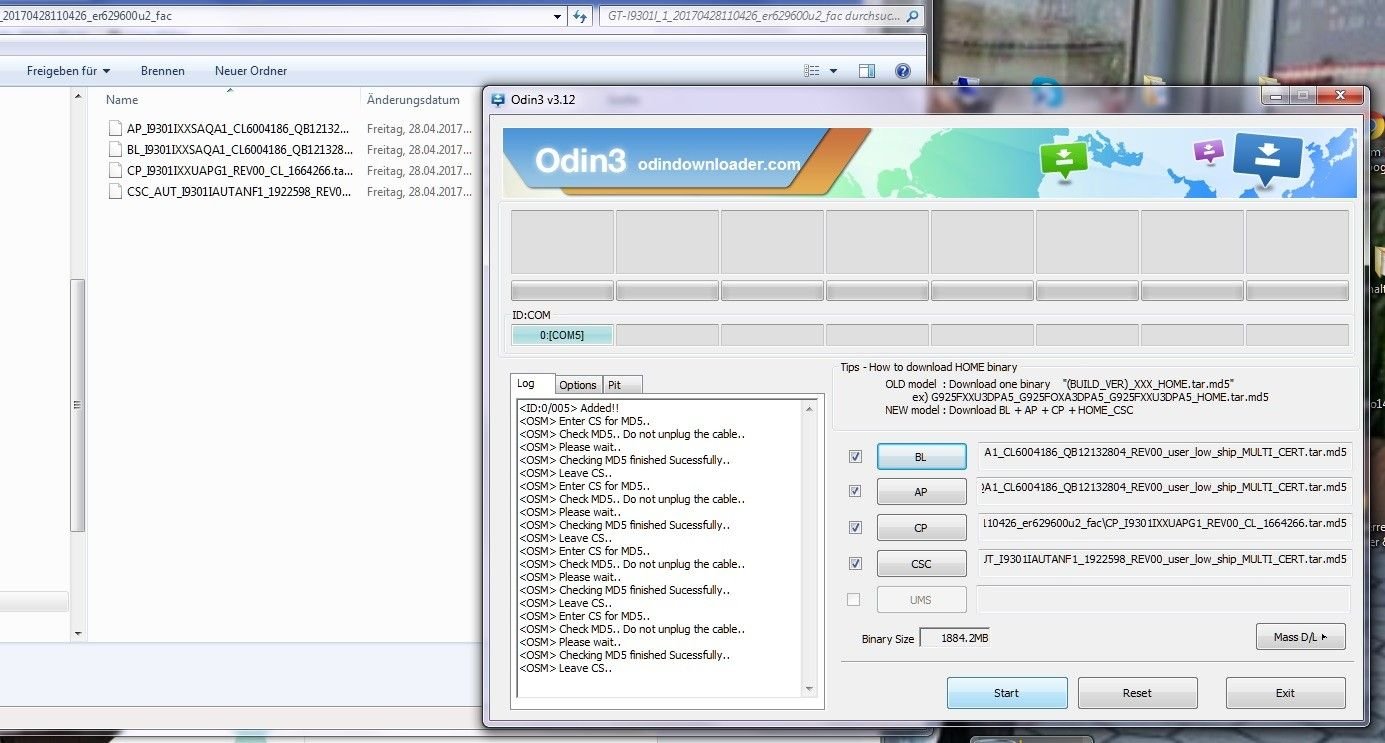The height and width of the screenshot is (743, 1385).
Task: Click down arrow of Odin log scrollbar
Action: click(x=809, y=689)
